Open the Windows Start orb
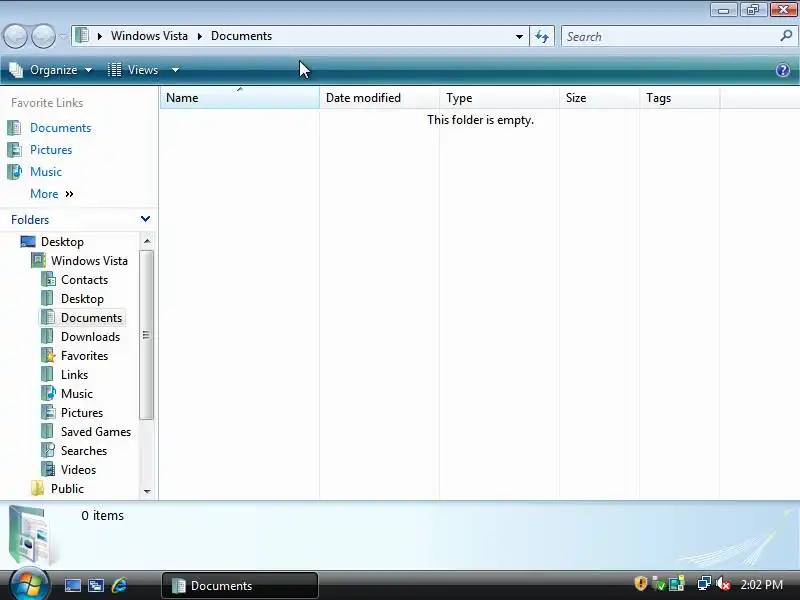 [29, 584]
